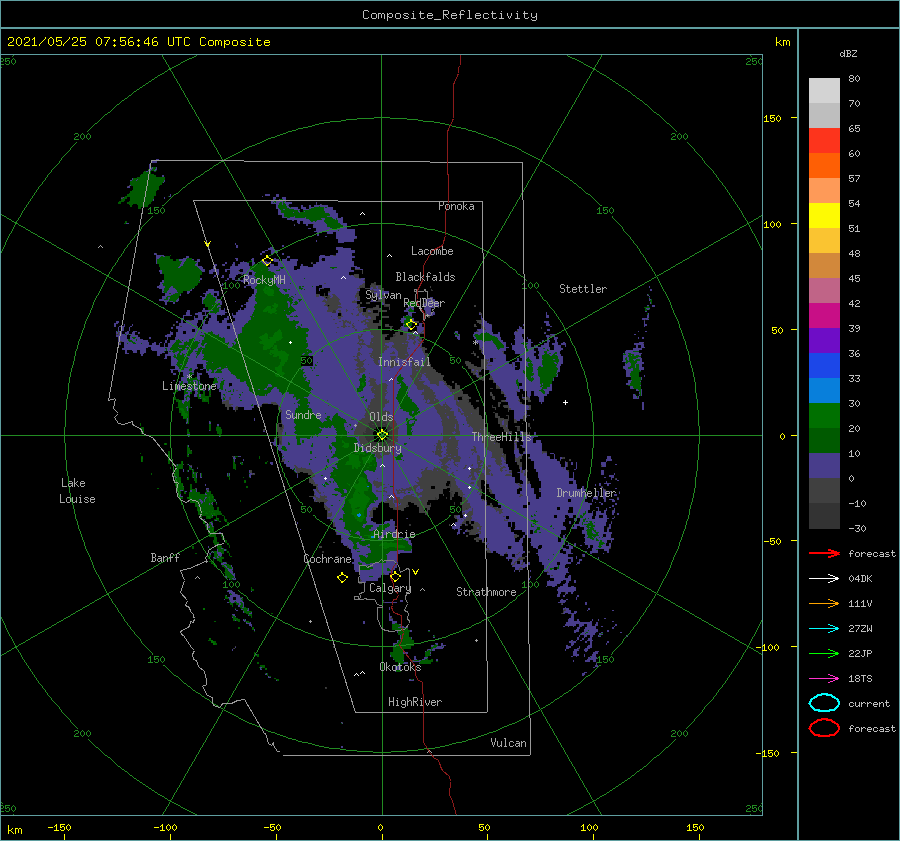Click the yellow diamond marker below RedDeer
The height and width of the screenshot is (841, 900).
click(x=411, y=324)
